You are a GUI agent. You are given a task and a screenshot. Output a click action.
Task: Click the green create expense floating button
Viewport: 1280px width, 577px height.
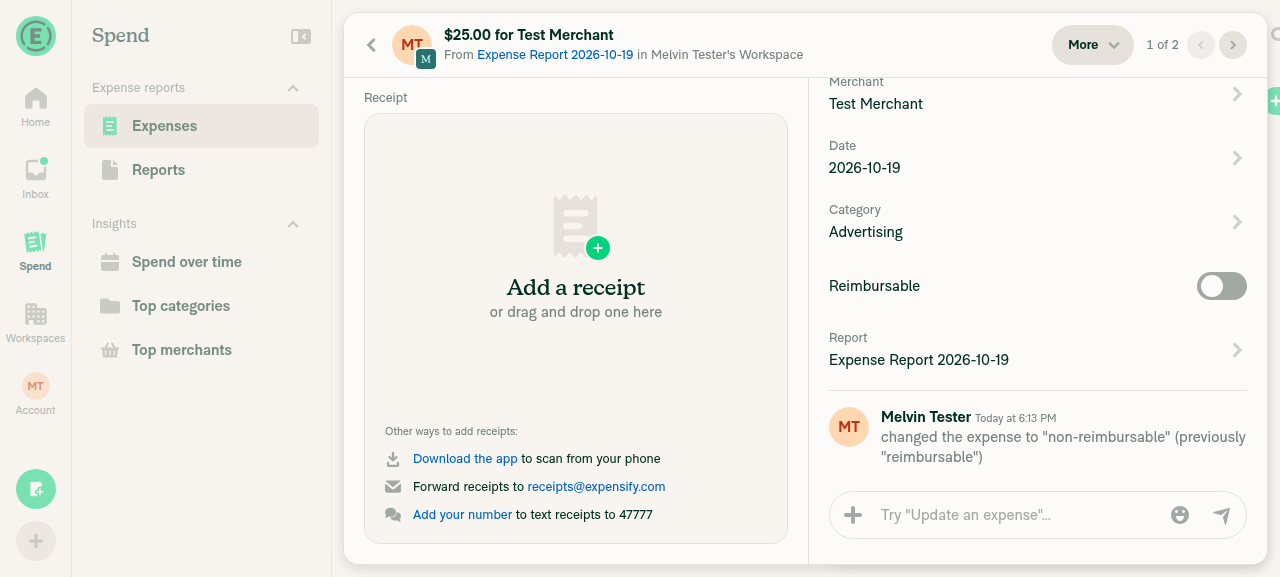(36, 489)
